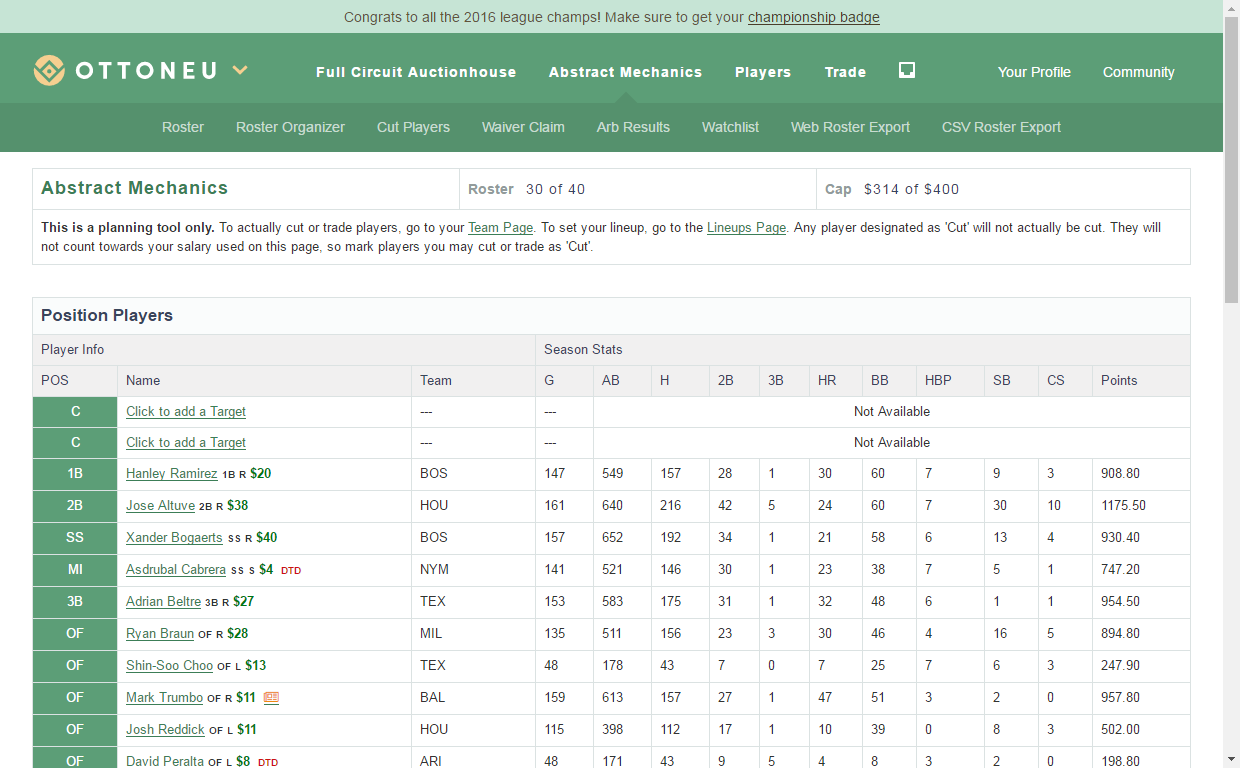1240x768 pixels.
Task: Open Full Circuit Auctionhouse menu
Action: click(x=416, y=72)
